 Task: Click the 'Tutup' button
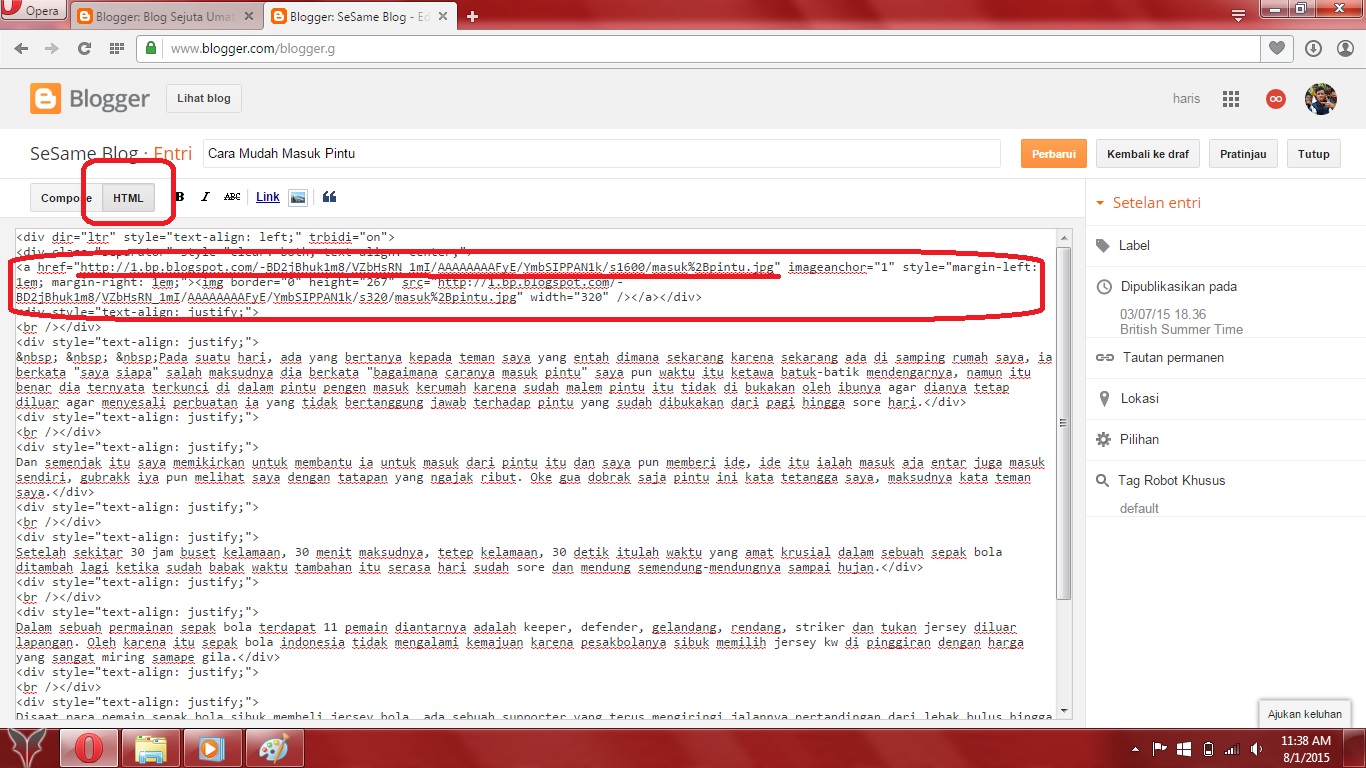point(1314,154)
